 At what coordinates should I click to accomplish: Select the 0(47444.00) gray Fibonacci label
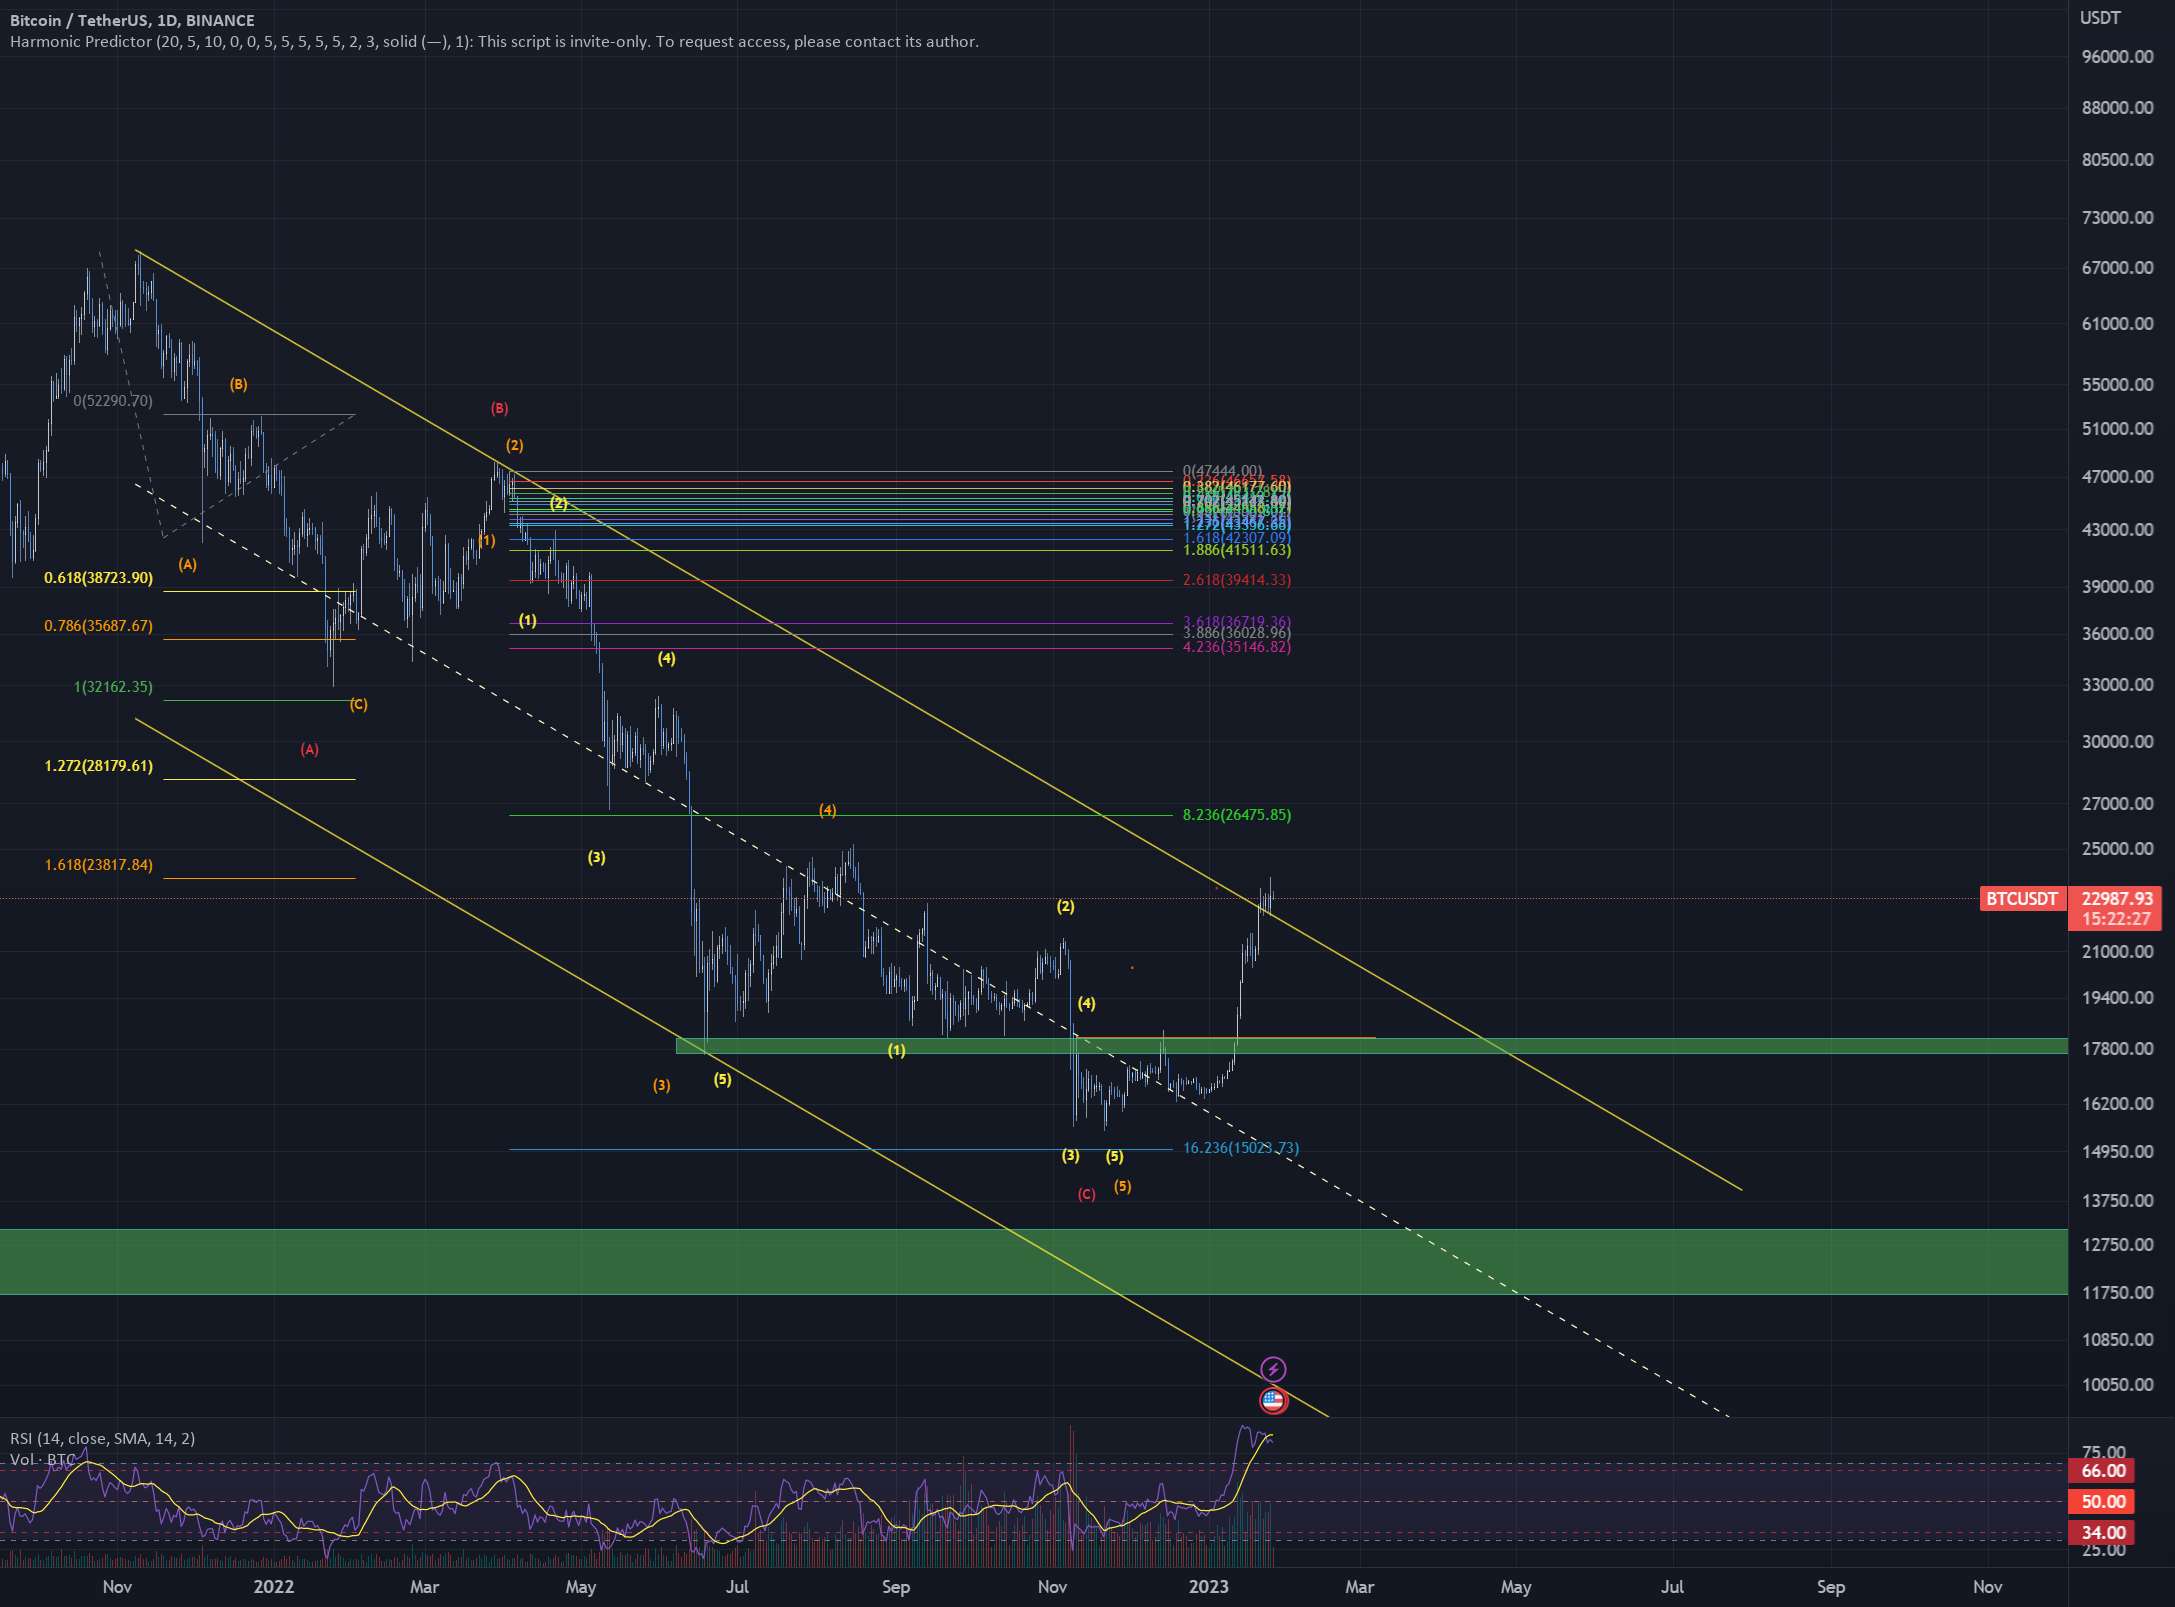(1222, 471)
